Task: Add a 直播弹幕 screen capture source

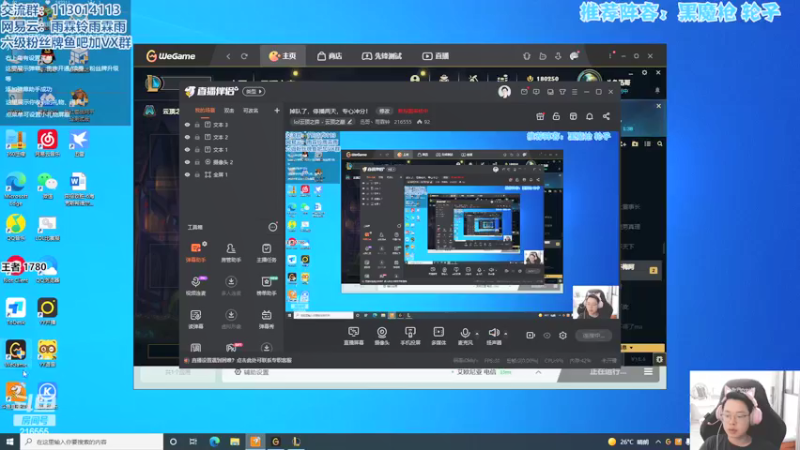Action: [x=354, y=336]
